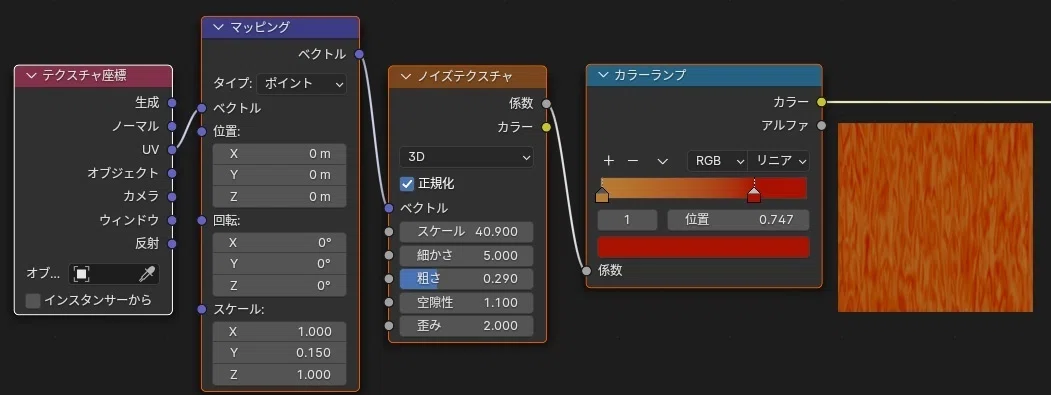Select the カラーランプ node title

(x=650, y=76)
